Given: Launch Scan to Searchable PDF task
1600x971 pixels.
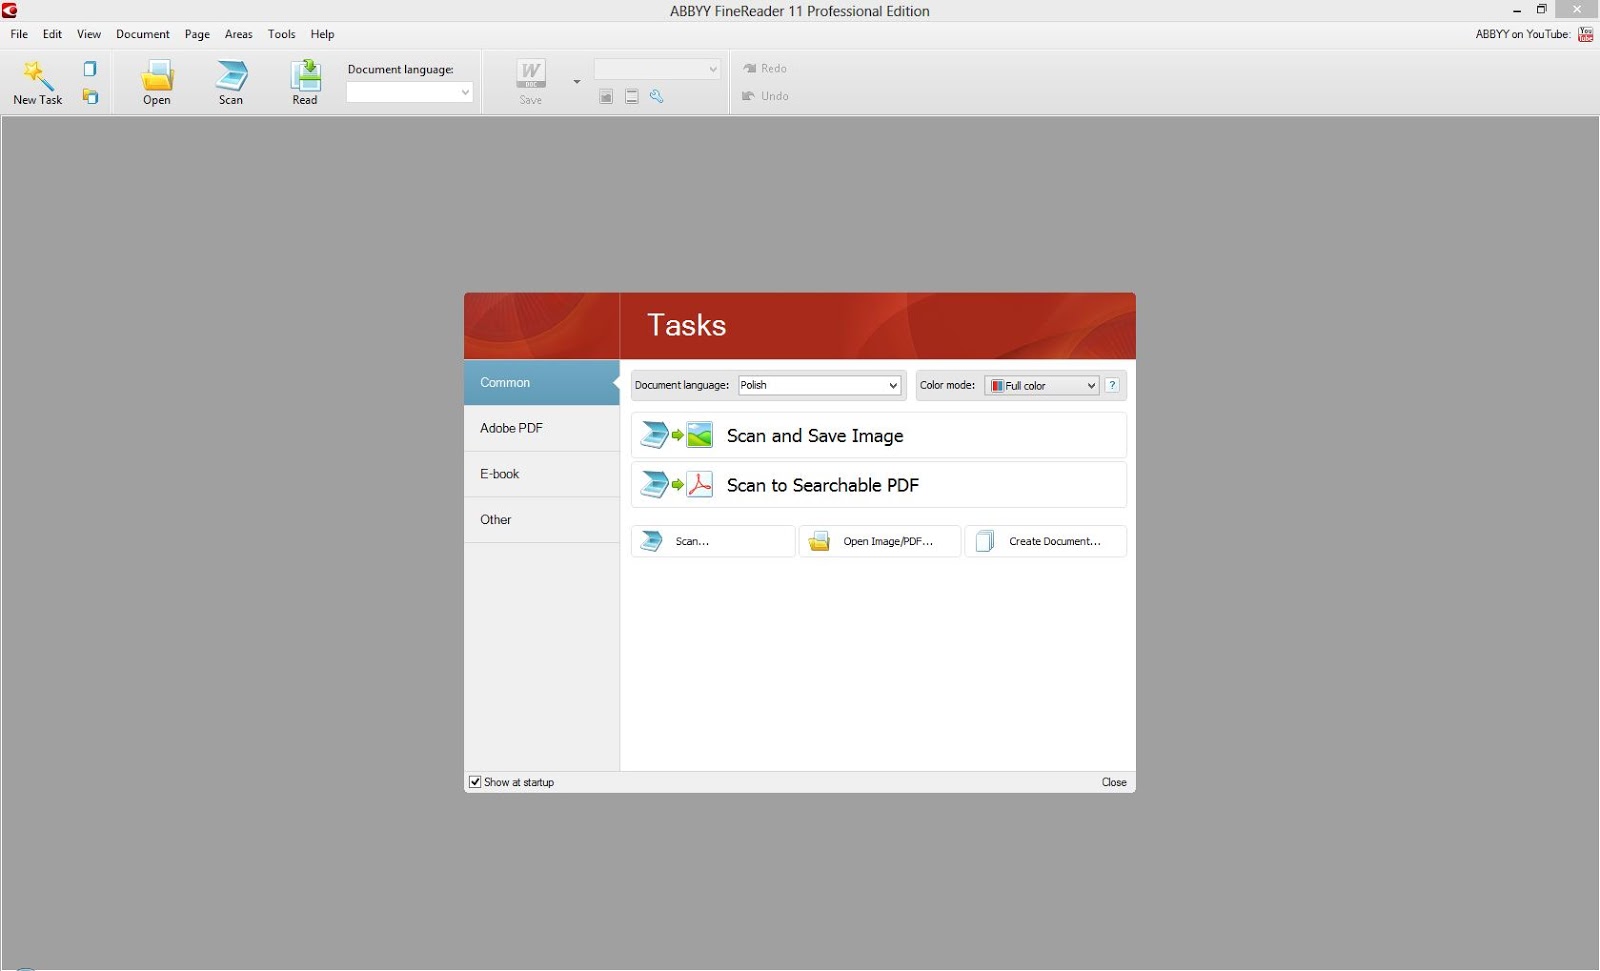Looking at the screenshot, I should pyautogui.click(x=879, y=485).
